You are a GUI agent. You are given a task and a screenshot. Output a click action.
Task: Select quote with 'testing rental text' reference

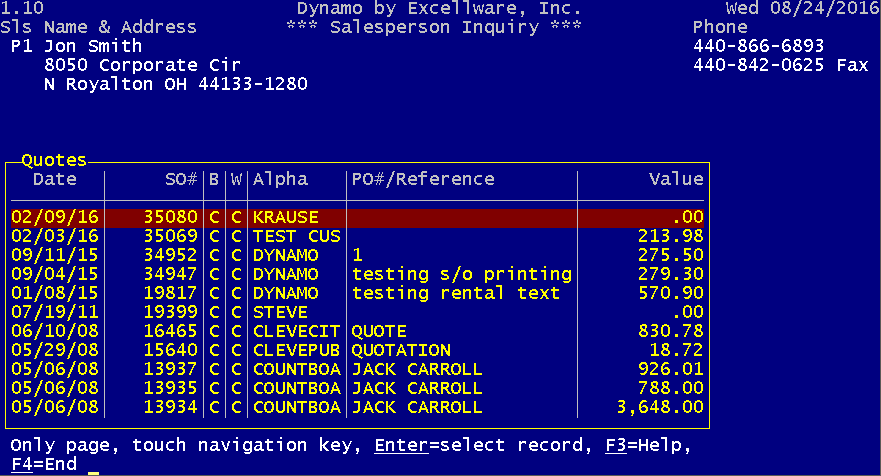[357, 293]
